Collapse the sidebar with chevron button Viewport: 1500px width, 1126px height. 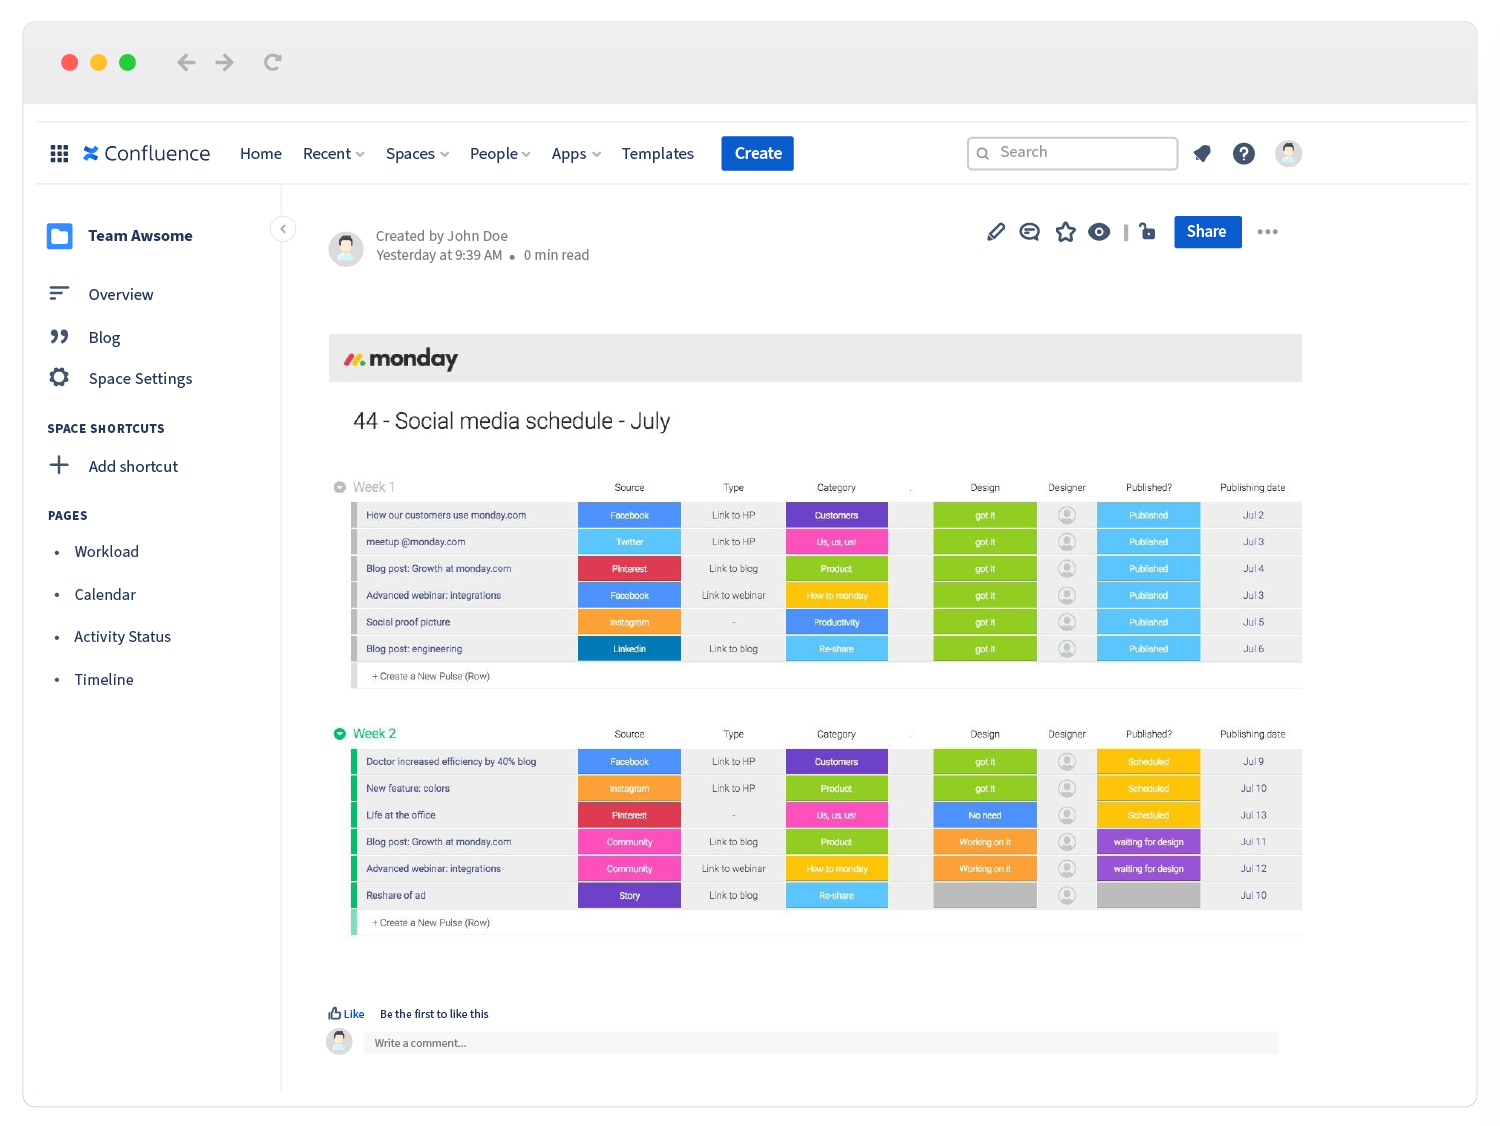[283, 229]
